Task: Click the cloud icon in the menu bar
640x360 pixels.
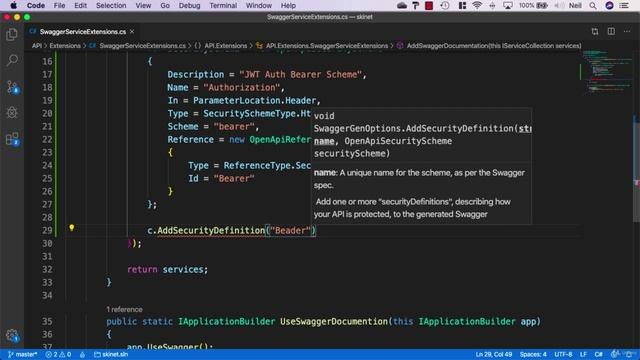Action: (x=402, y=5)
